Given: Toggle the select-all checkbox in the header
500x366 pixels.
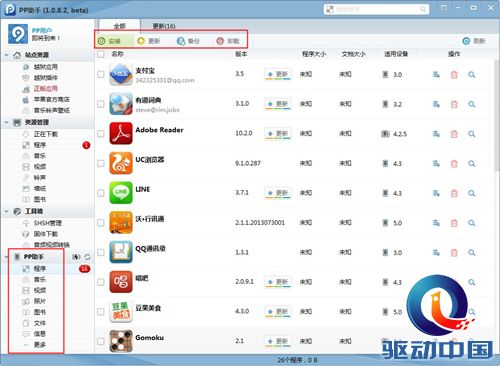Looking at the screenshot, I should pyautogui.click(x=101, y=54).
